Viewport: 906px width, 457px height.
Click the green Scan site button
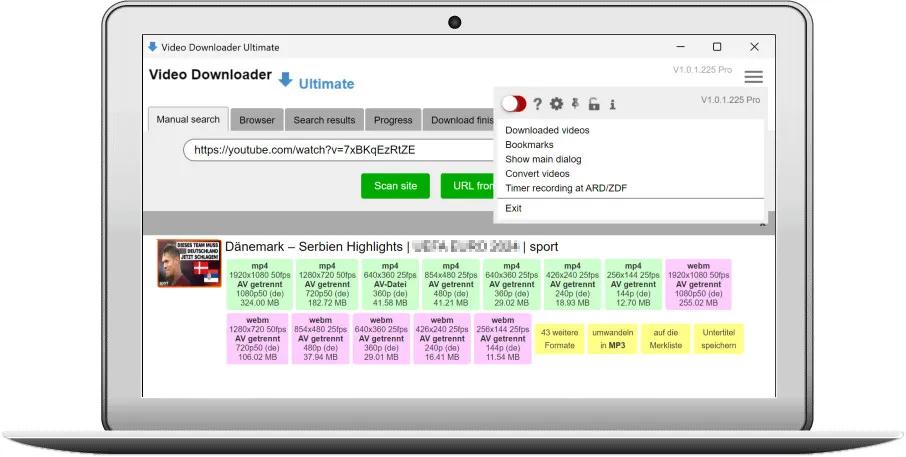click(395, 186)
